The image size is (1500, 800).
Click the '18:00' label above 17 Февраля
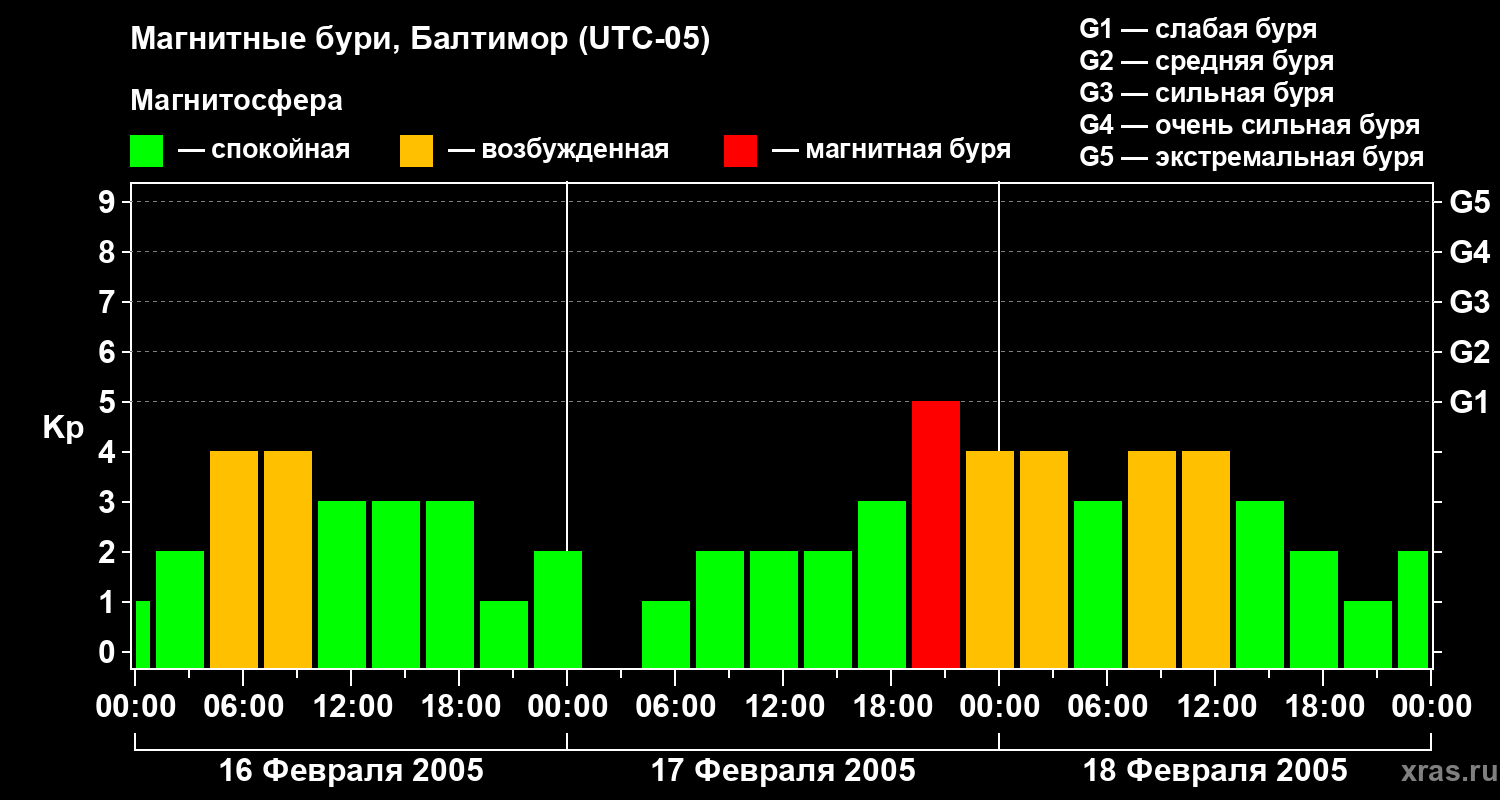[891, 707]
